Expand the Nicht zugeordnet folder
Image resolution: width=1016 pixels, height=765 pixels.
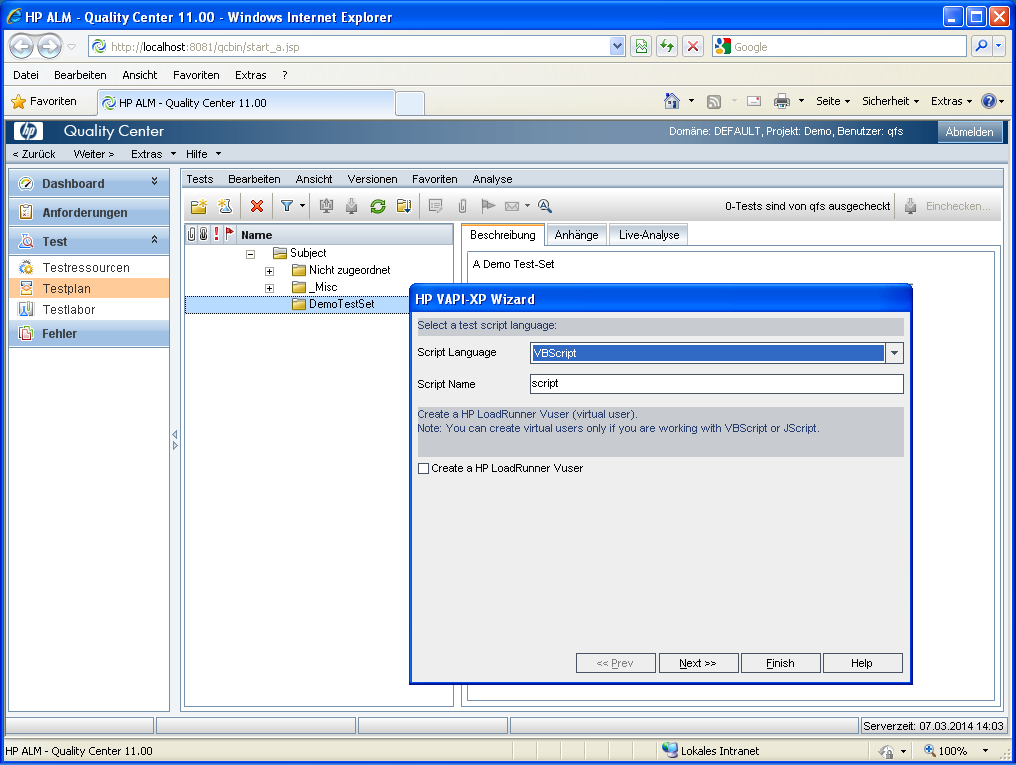tap(270, 271)
